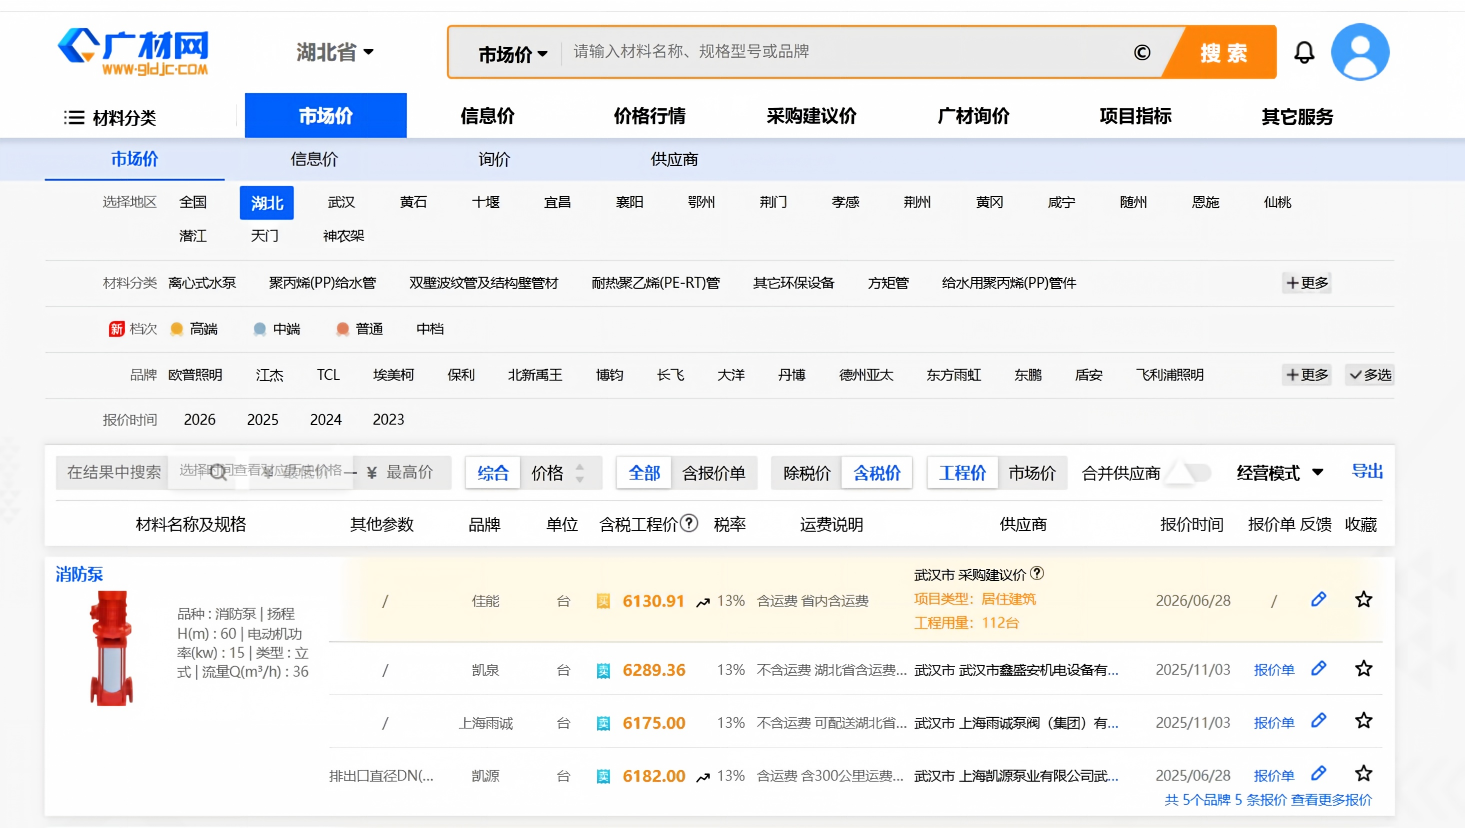This screenshot has height=828, width=1465.
Task: Open the 湖北省 province dropdown
Action: click(x=335, y=52)
